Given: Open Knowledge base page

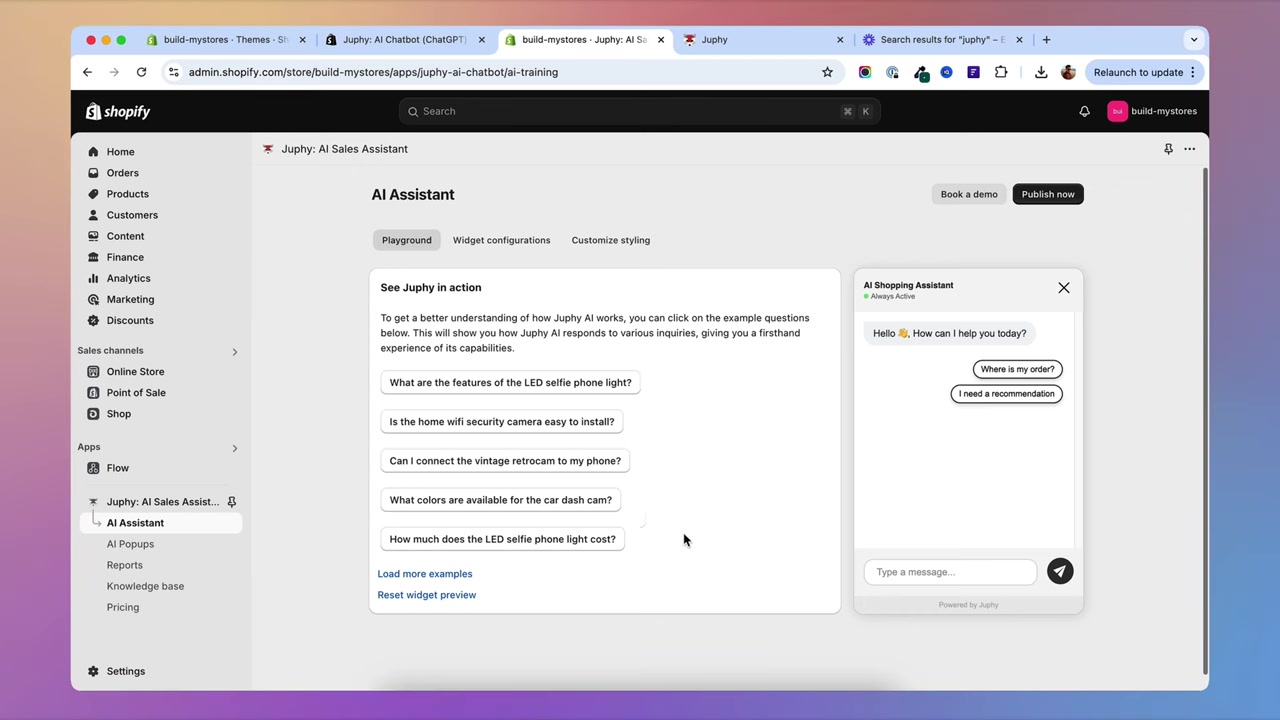Looking at the screenshot, I should pos(145,586).
